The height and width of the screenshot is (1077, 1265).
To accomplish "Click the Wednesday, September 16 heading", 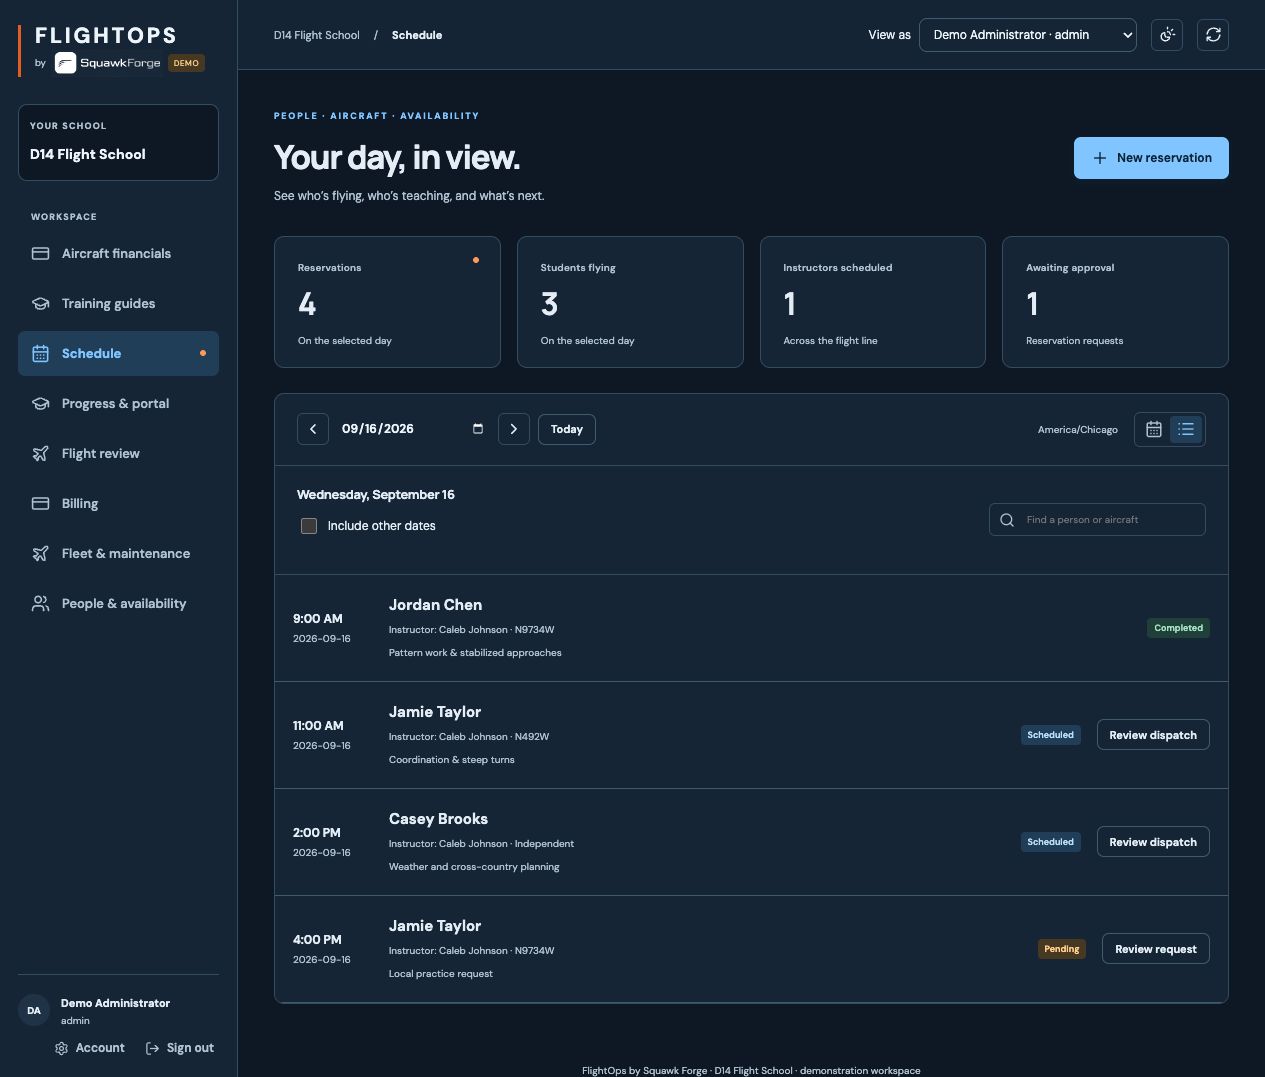I will pyautogui.click(x=376, y=495).
